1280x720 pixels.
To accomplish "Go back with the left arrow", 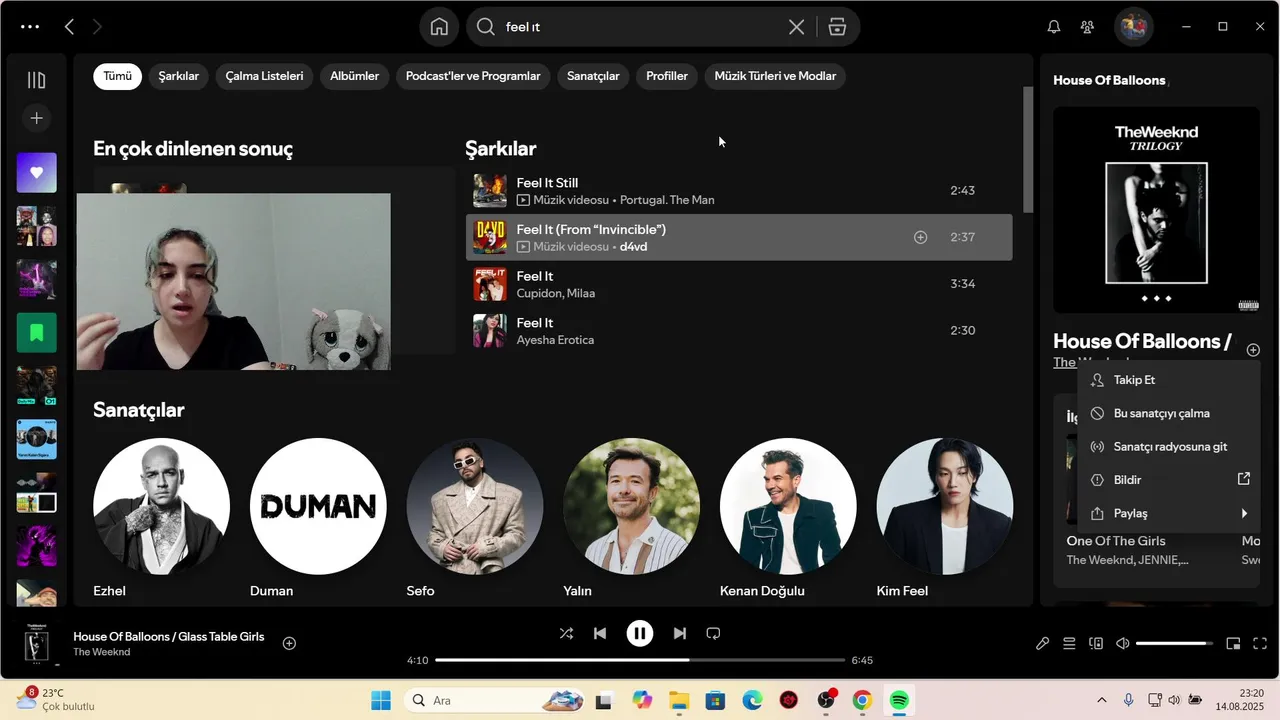I will pos(69,27).
